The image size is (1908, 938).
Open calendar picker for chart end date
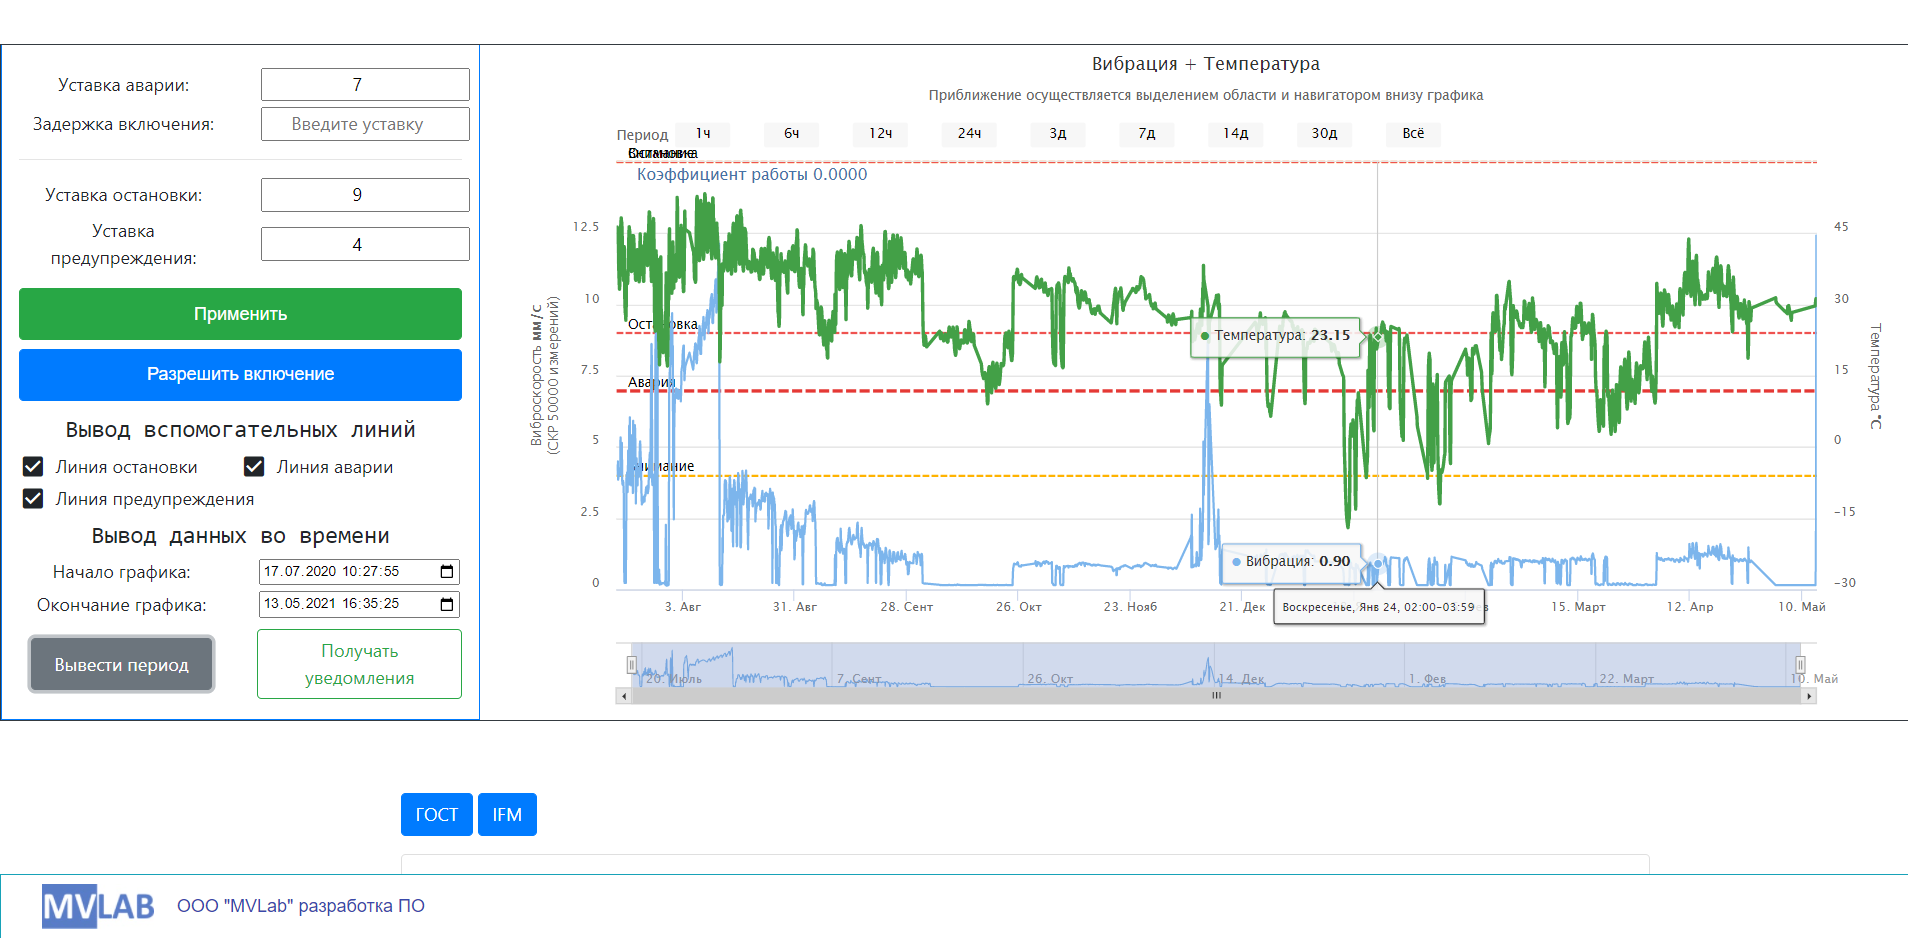447,605
